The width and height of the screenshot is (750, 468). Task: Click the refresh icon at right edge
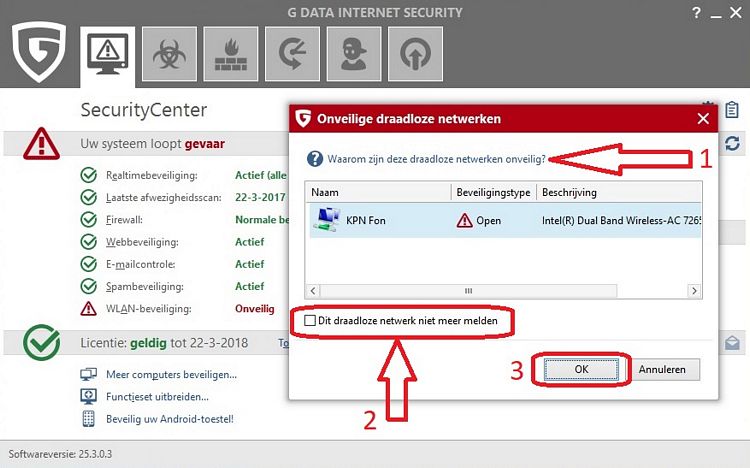732,144
